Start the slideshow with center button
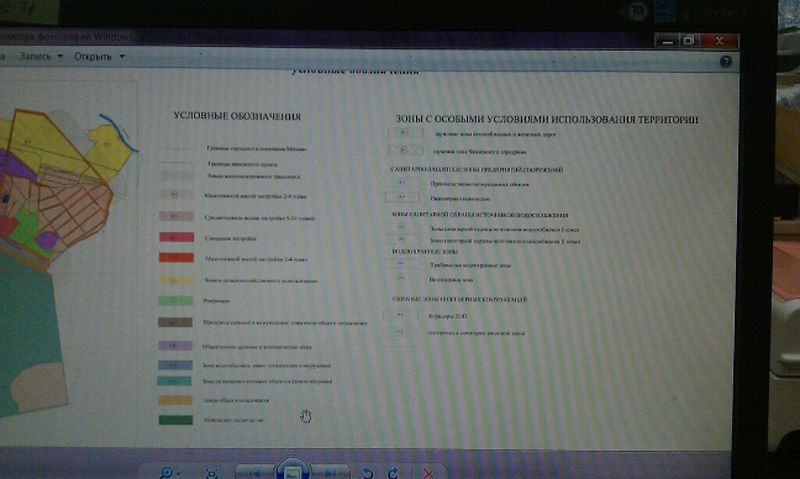 [x=292, y=470]
